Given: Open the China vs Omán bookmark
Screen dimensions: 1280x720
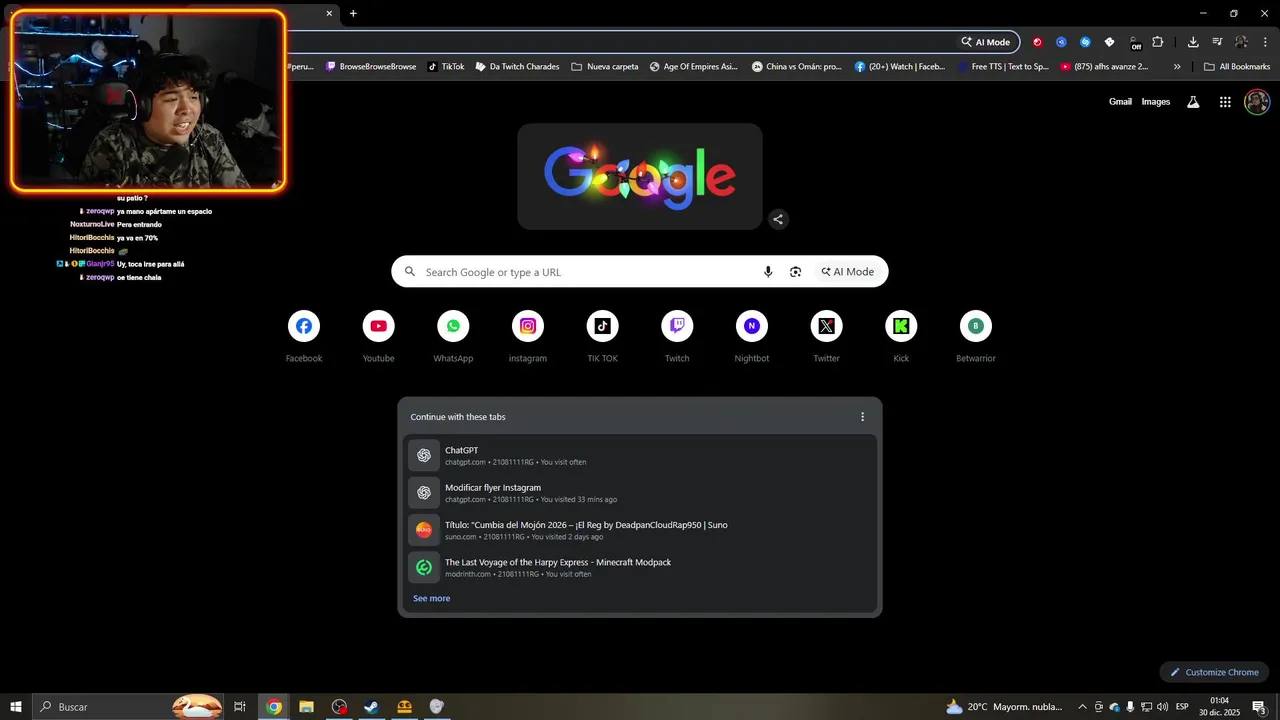Looking at the screenshot, I should 797,67.
